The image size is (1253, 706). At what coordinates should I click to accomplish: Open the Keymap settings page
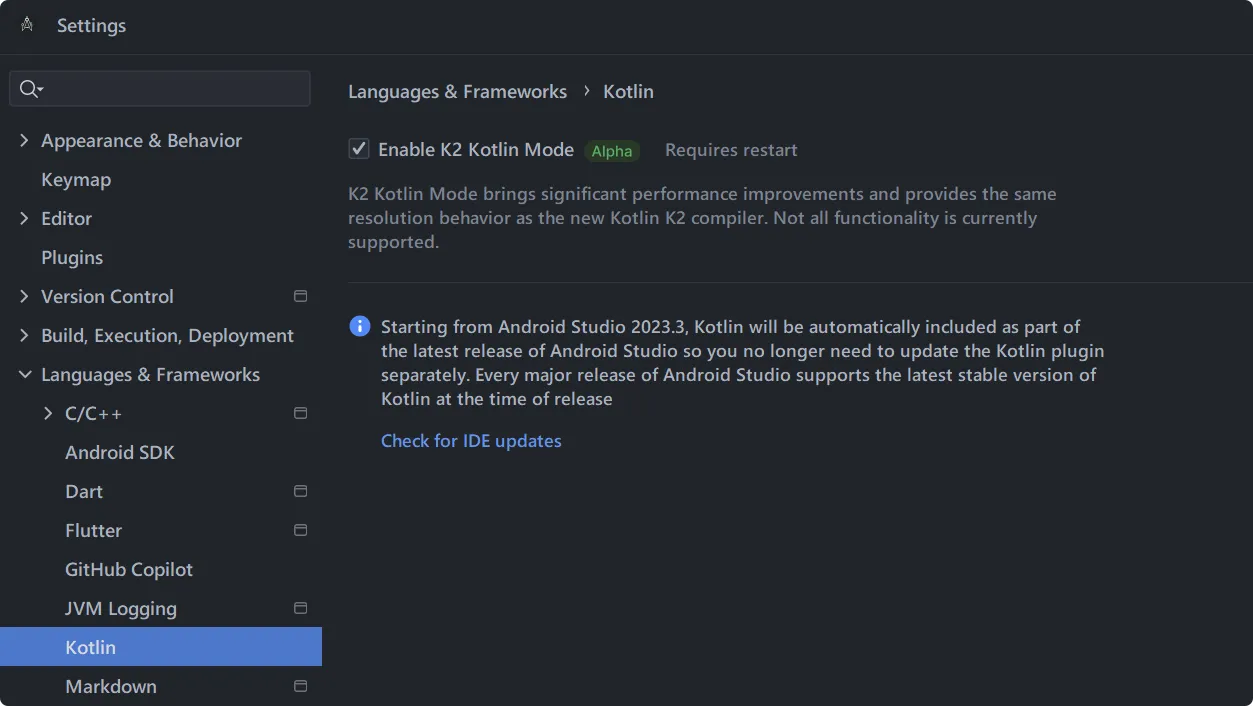(x=76, y=180)
